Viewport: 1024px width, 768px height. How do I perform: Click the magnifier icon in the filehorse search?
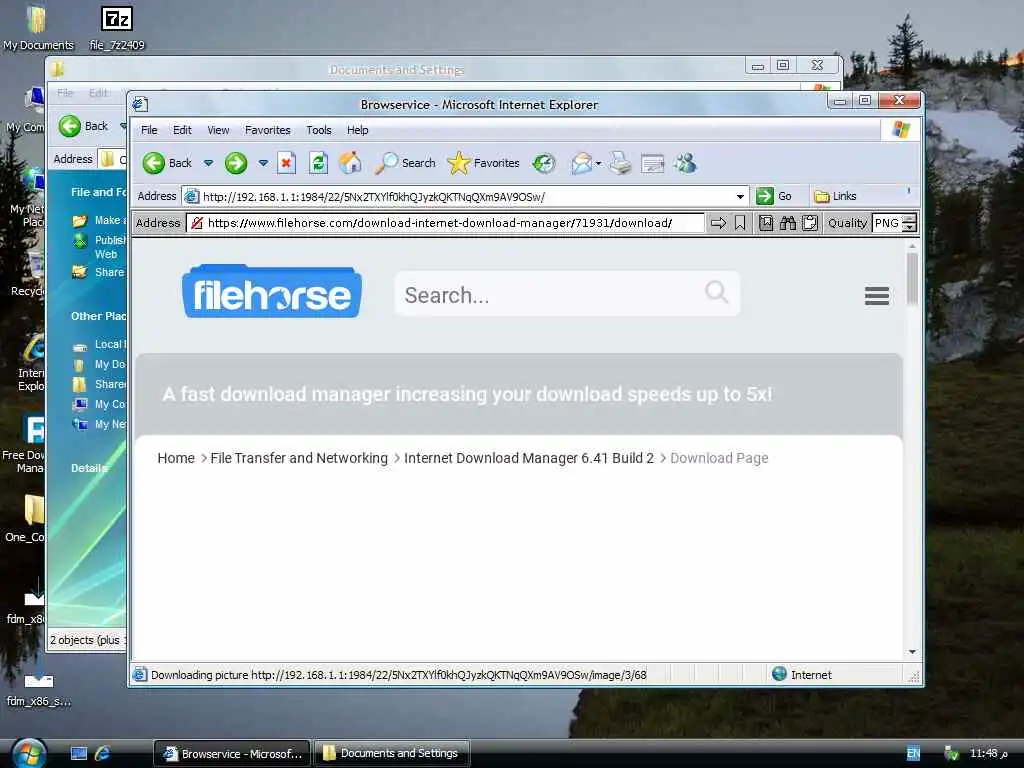[716, 292]
